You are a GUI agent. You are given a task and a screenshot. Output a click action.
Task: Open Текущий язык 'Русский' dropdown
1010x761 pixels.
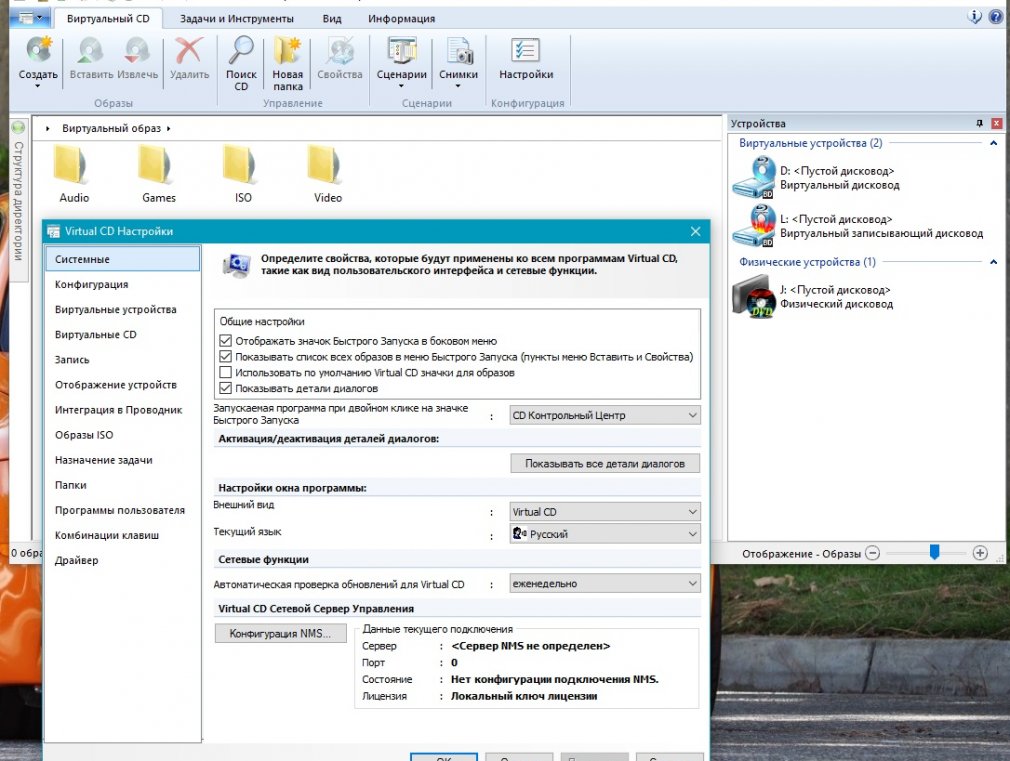604,534
